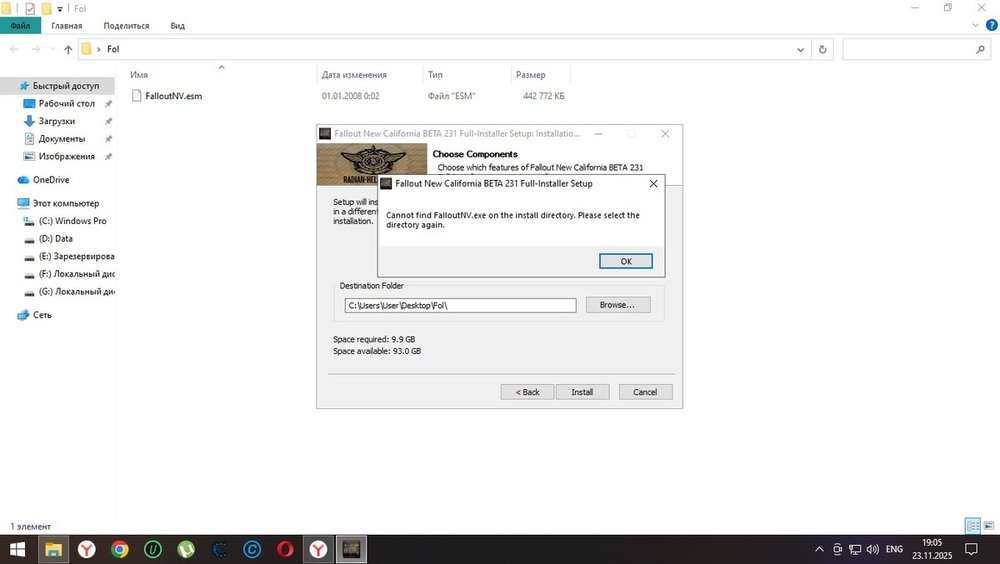Open the address bar history dropdown
The height and width of the screenshot is (564, 1000).
pyautogui.click(x=800, y=49)
